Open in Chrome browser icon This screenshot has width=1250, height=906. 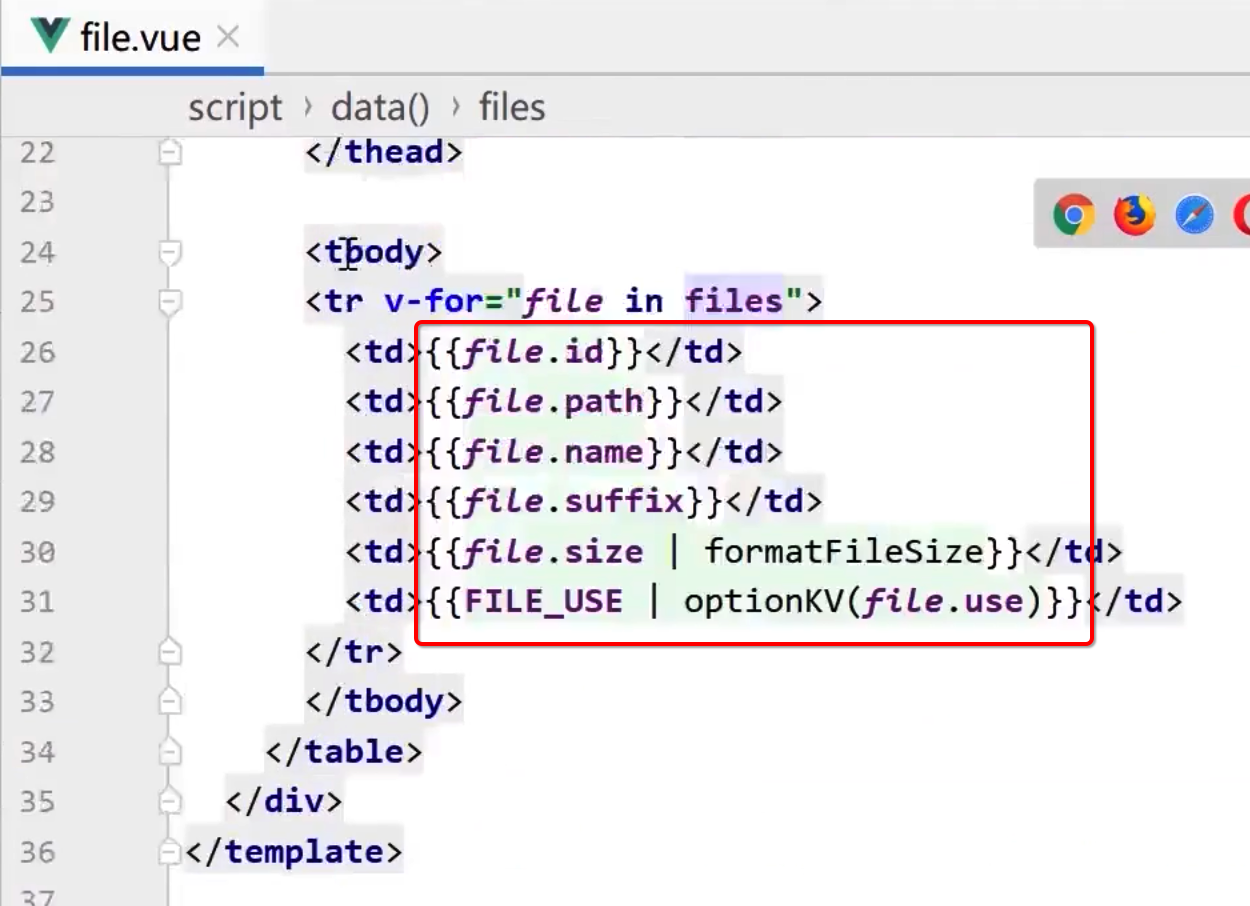[x=1074, y=214]
